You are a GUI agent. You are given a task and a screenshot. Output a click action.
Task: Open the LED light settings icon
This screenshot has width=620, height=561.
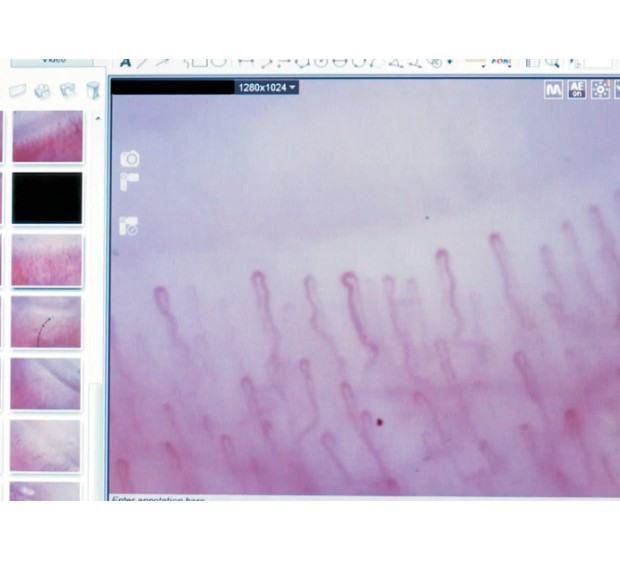(600, 89)
